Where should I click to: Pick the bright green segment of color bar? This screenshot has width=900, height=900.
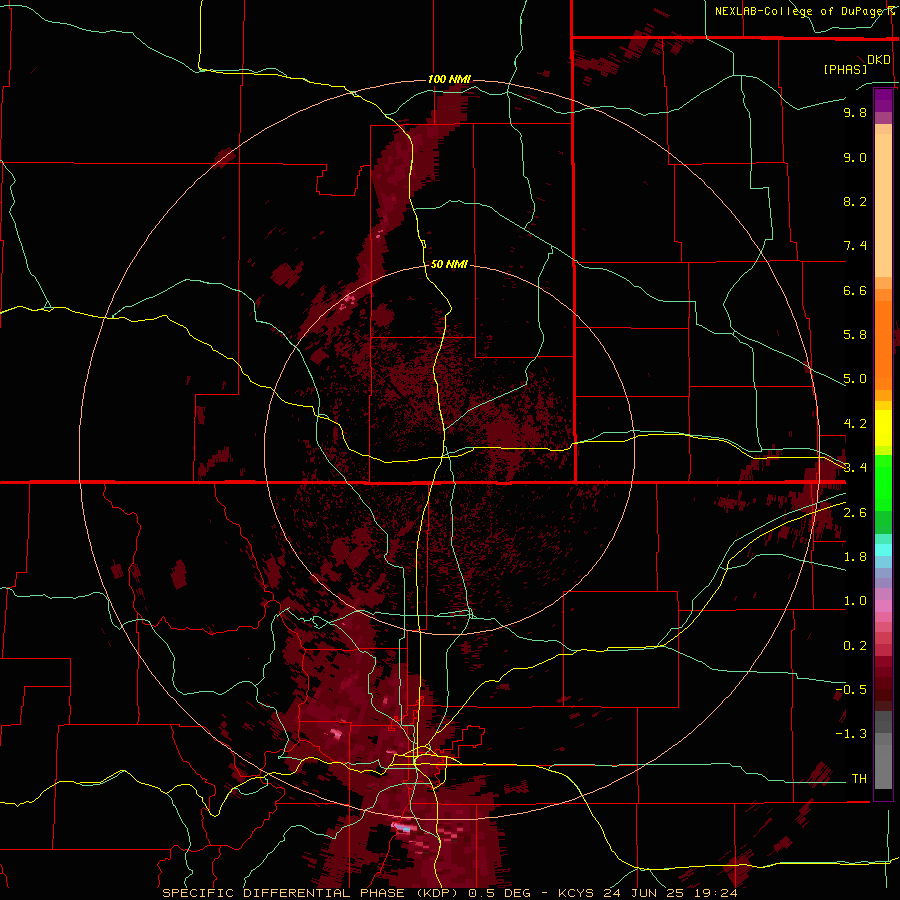click(x=883, y=482)
